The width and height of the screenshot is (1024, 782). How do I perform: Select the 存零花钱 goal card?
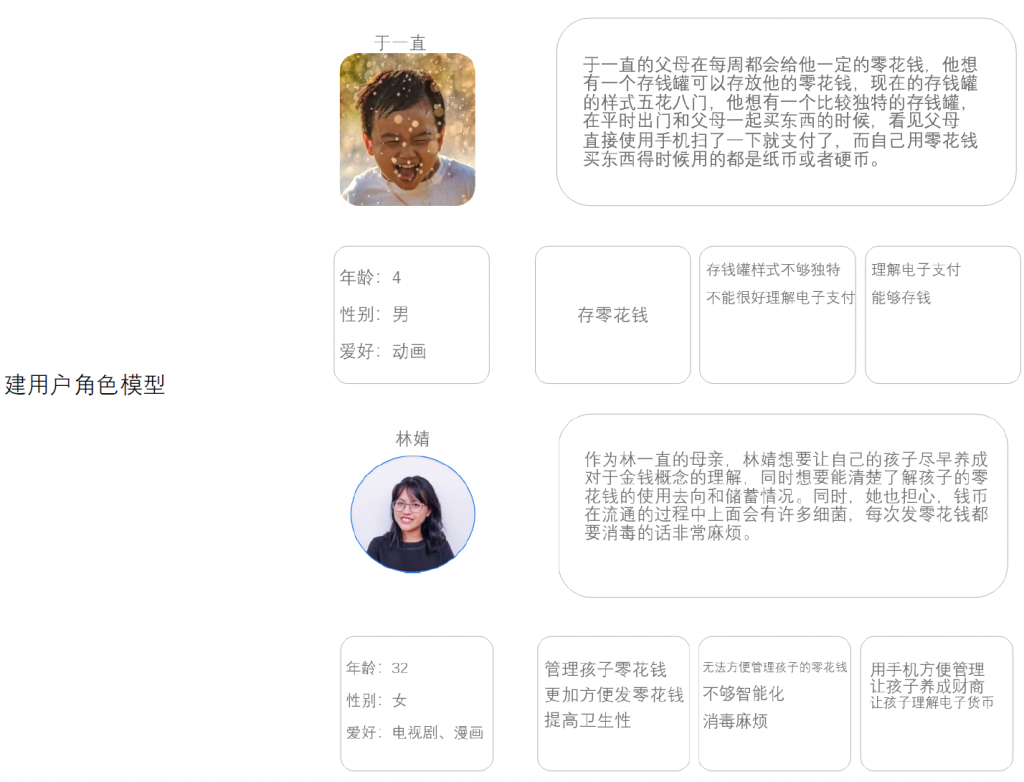(x=613, y=315)
